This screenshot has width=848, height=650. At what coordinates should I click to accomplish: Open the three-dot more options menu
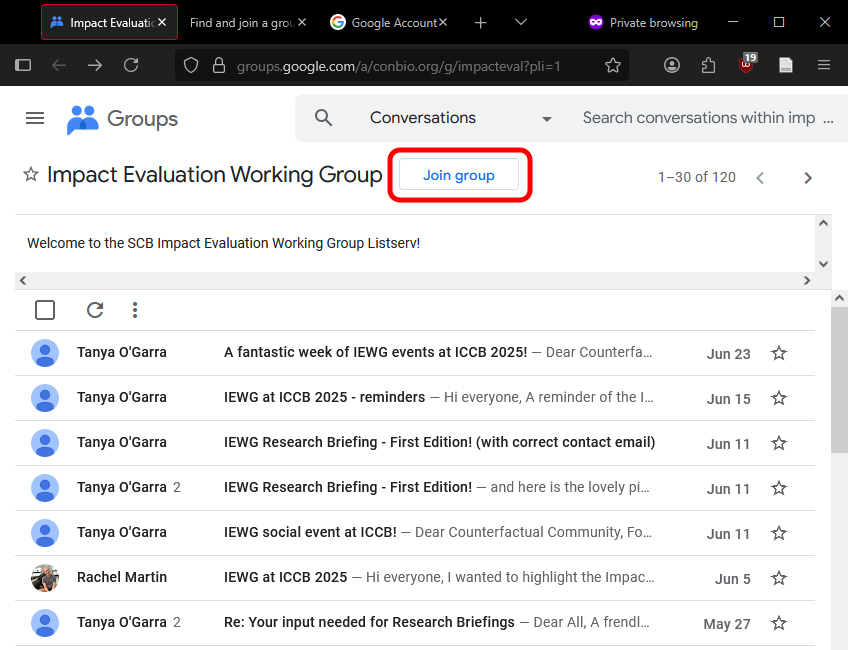[x=135, y=310]
